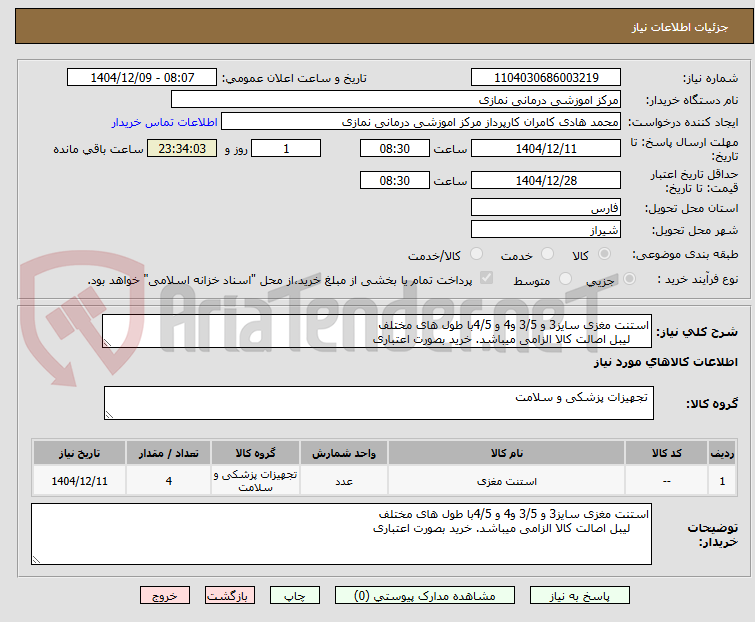Click the نام کالا column header
Viewport: 755px width, 622px height.
click(507, 453)
